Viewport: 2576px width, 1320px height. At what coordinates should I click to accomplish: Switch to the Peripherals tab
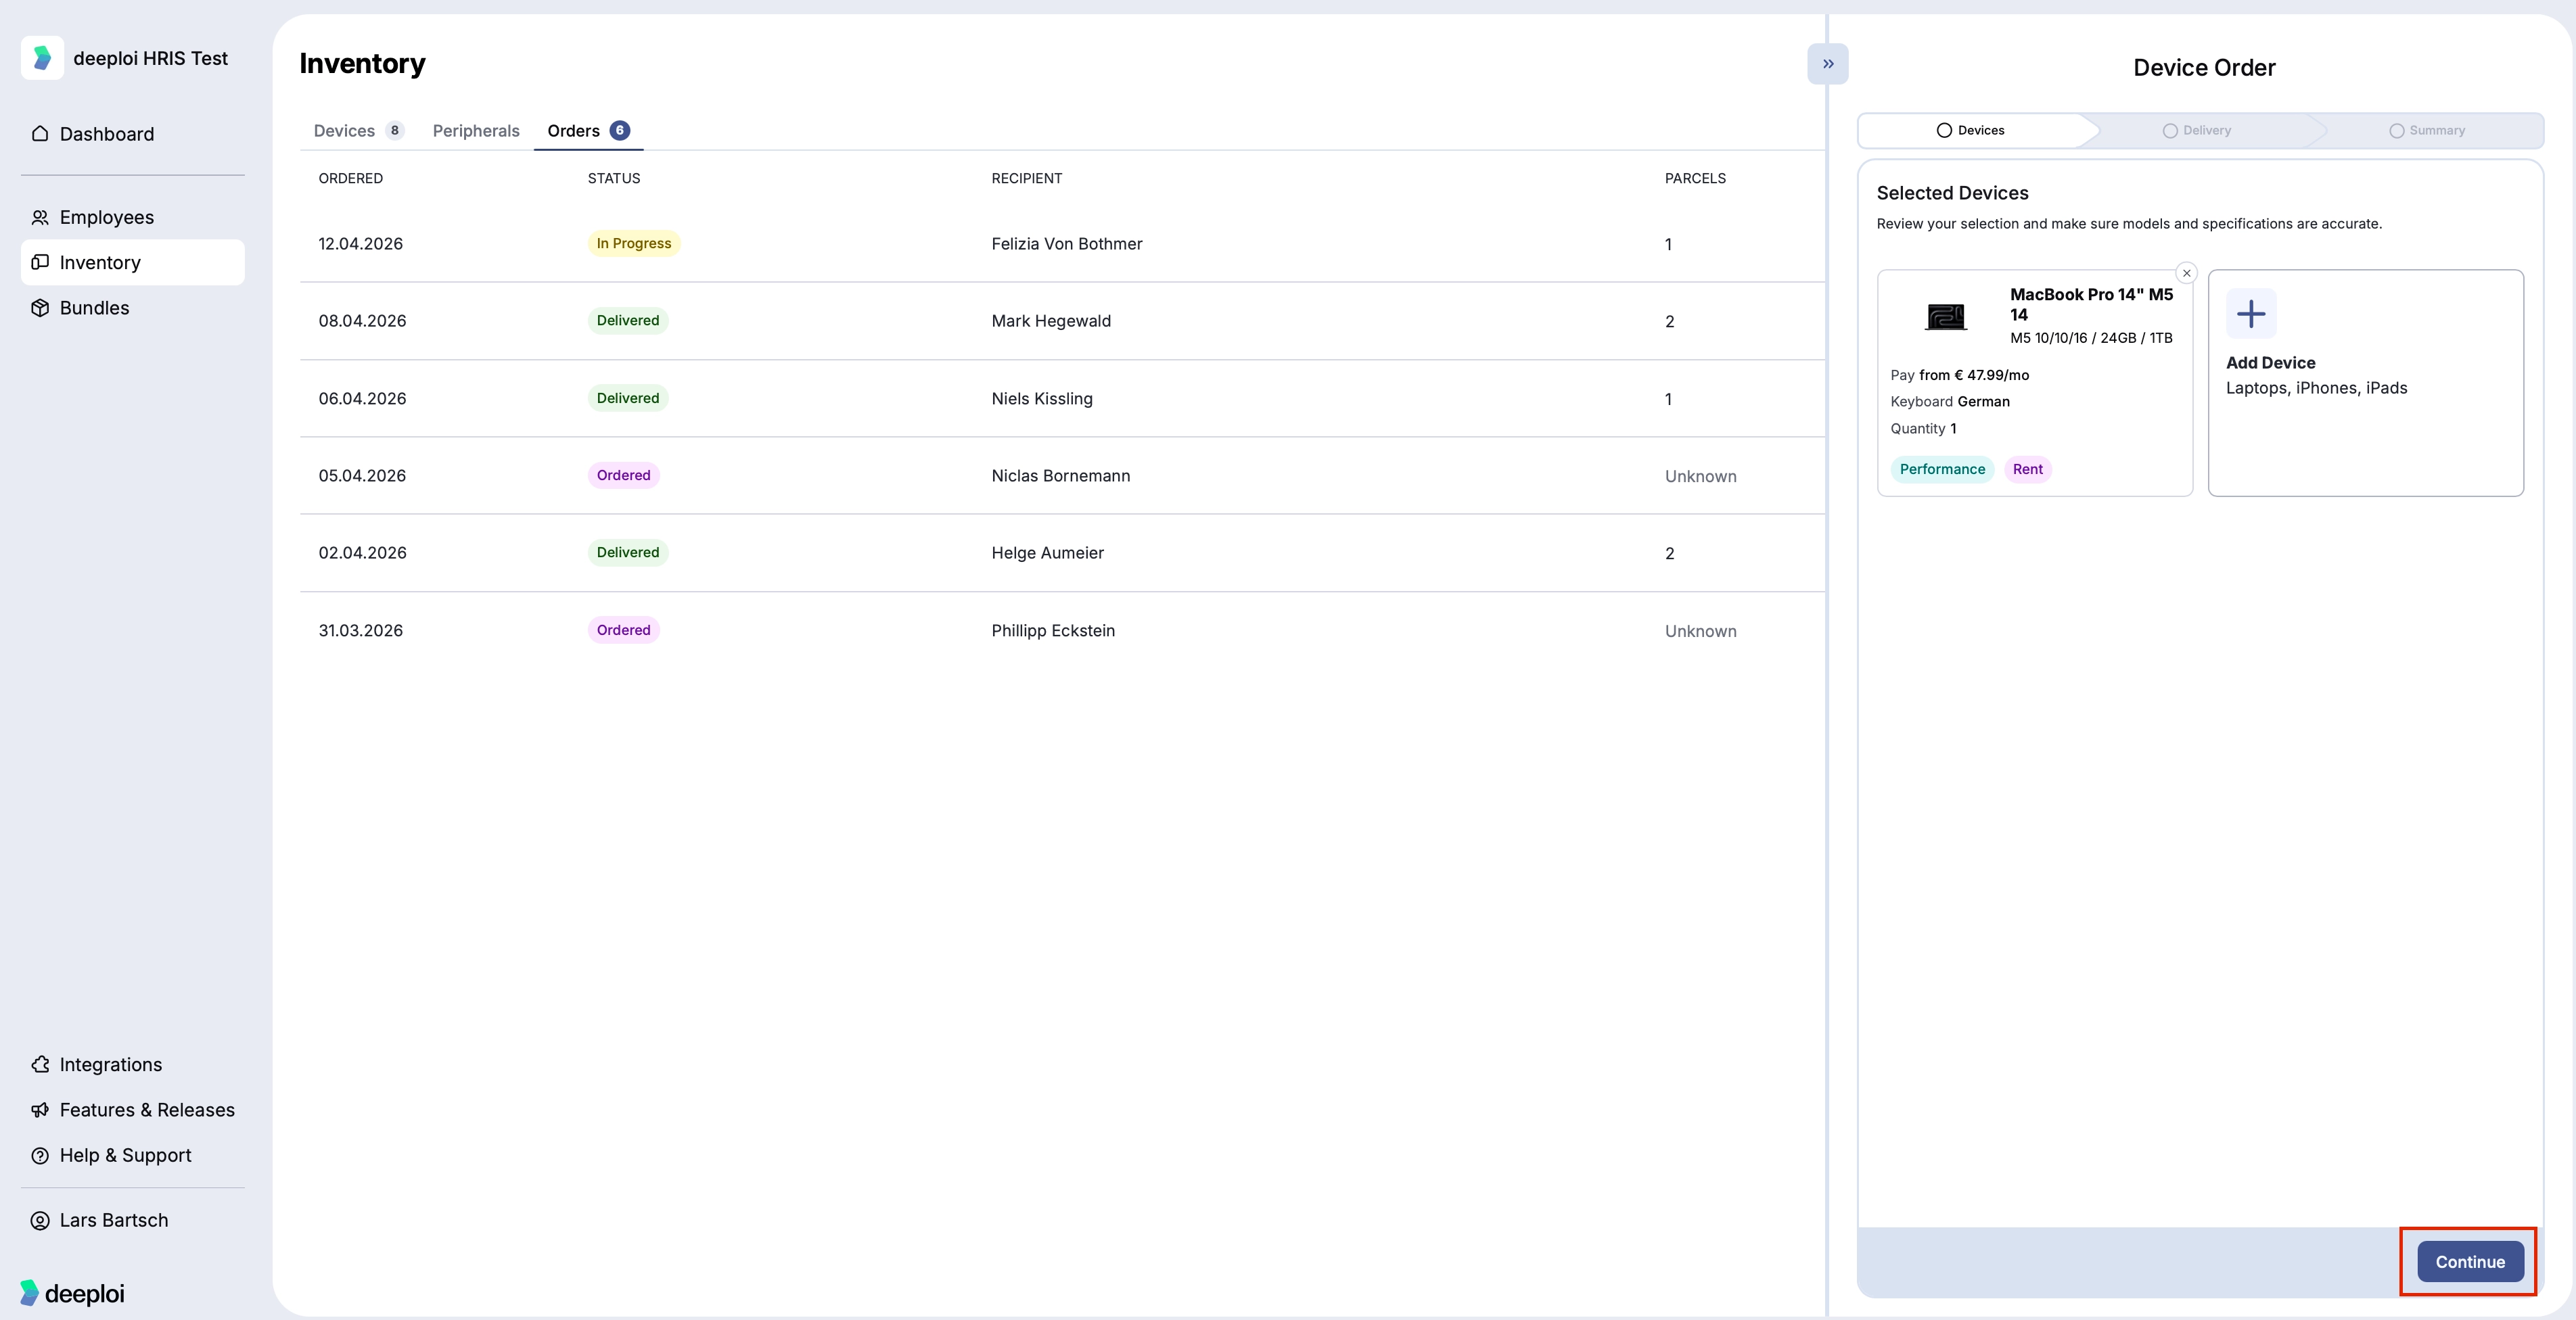click(x=476, y=131)
